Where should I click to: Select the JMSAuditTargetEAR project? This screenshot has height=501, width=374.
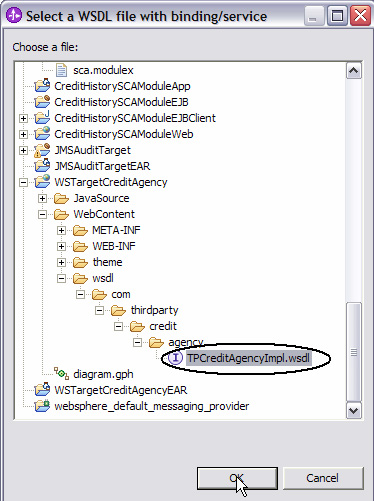pos(102,166)
